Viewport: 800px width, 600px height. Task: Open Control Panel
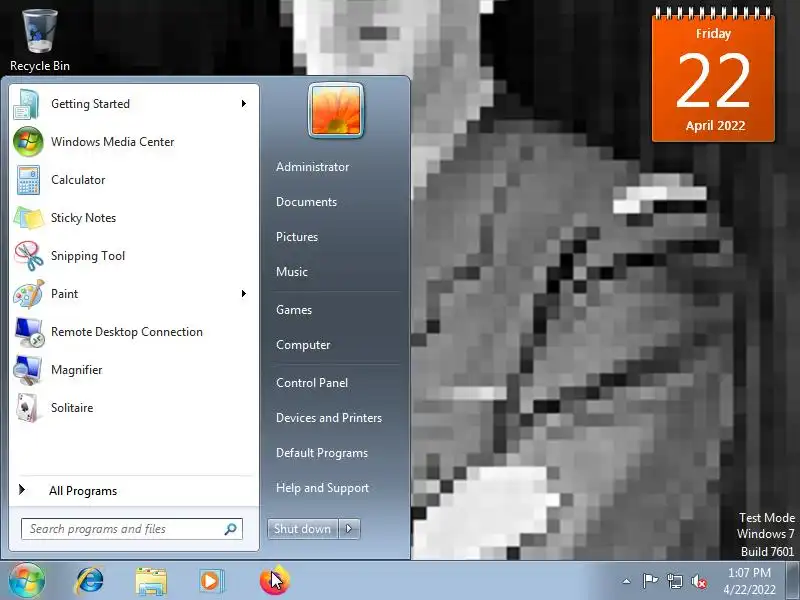[312, 383]
